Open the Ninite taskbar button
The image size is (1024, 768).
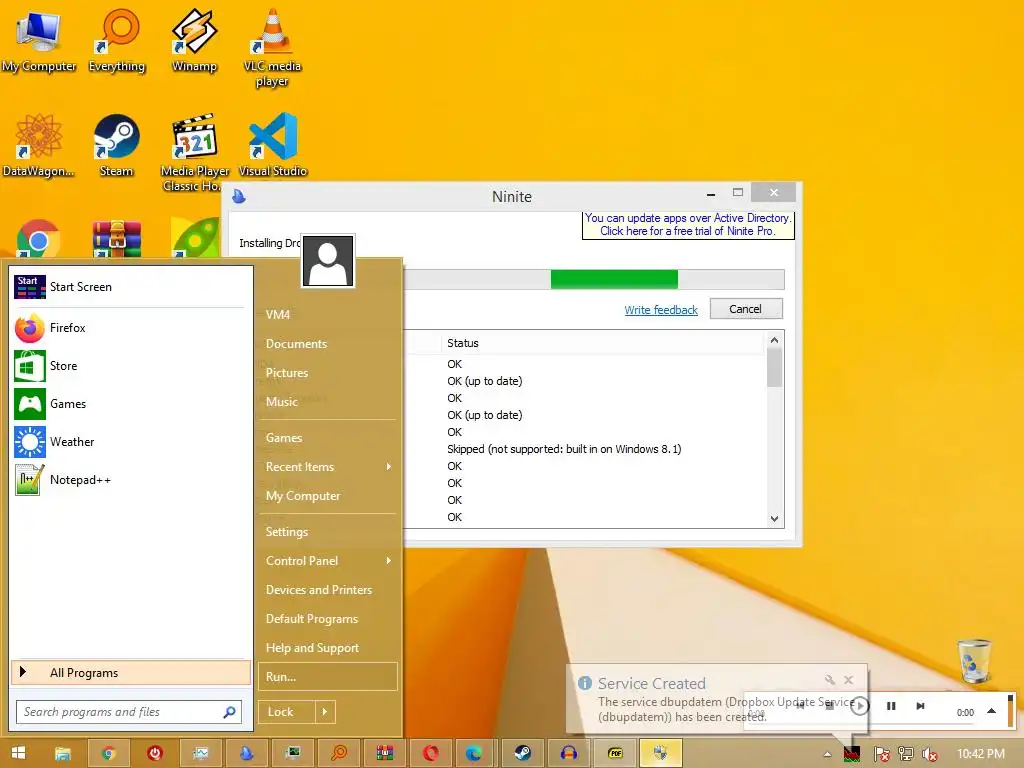click(246, 753)
